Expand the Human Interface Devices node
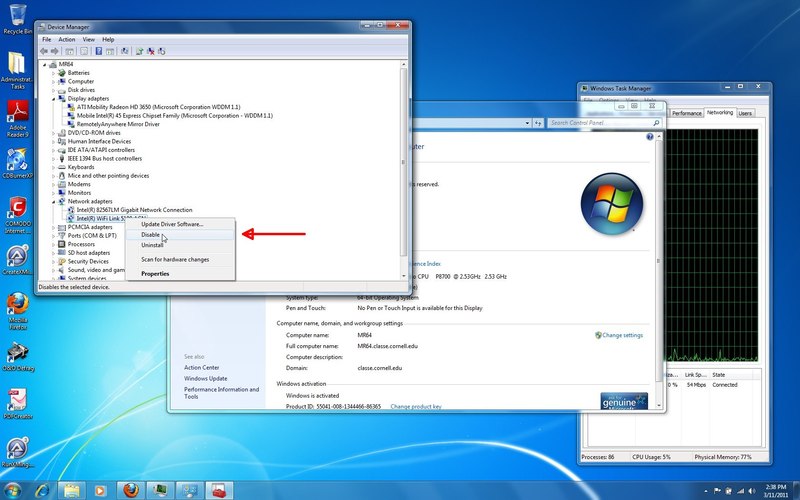This screenshot has width=800, height=500. click(53, 141)
